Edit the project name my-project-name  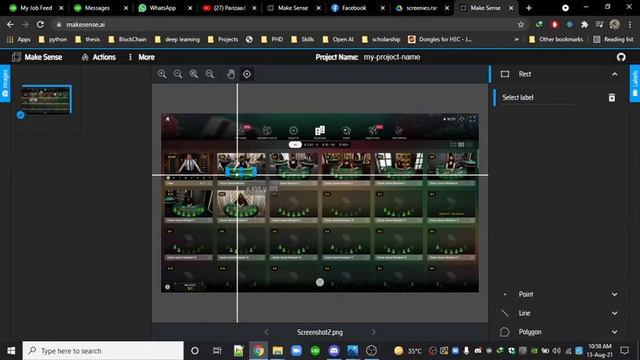(x=392, y=57)
